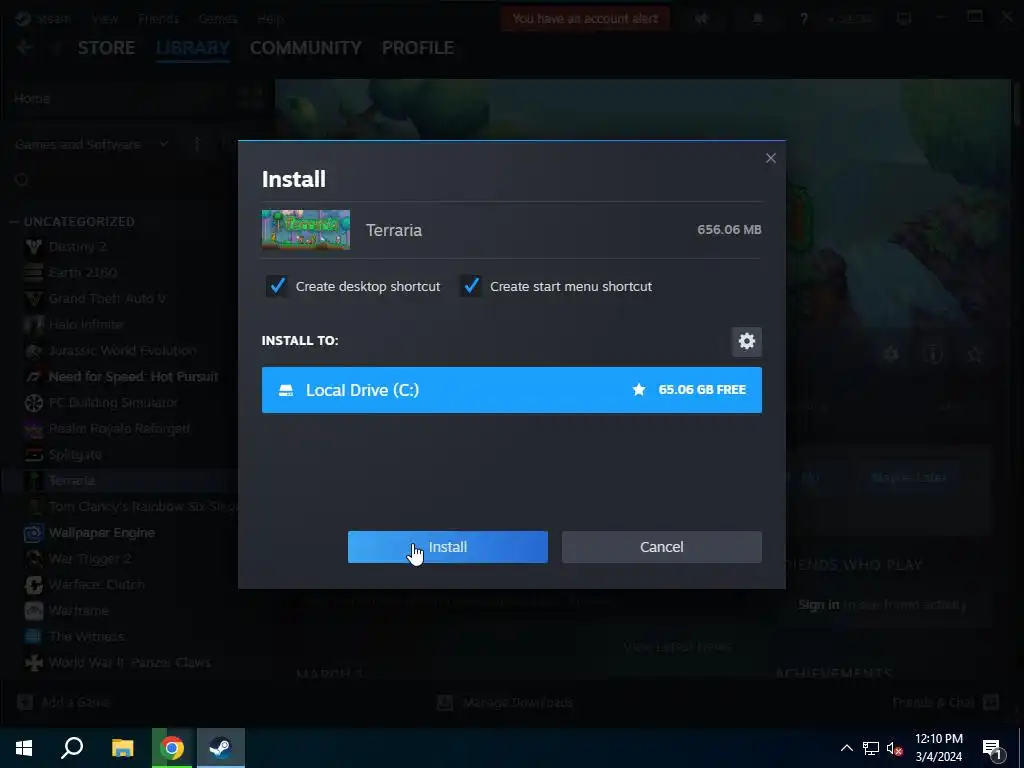Select Splitgate in library list

tap(75, 455)
